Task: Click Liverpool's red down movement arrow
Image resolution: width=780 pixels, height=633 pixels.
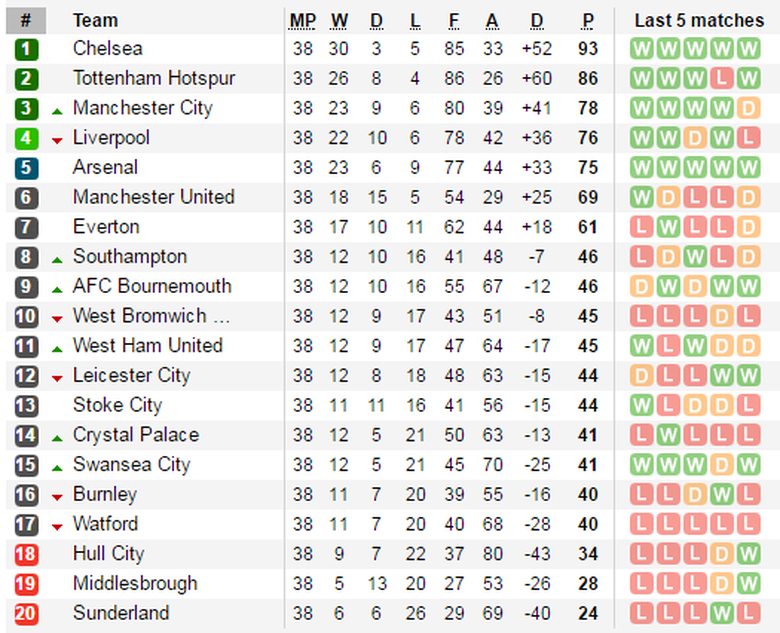Action: click(x=57, y=141)
